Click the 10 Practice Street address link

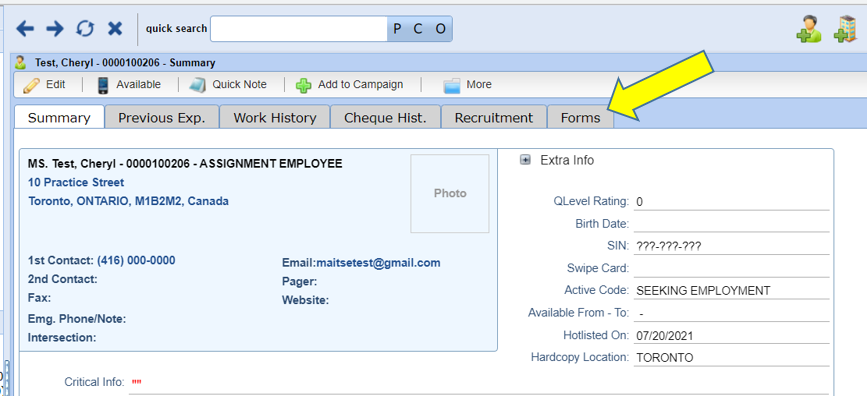point(76,183)
